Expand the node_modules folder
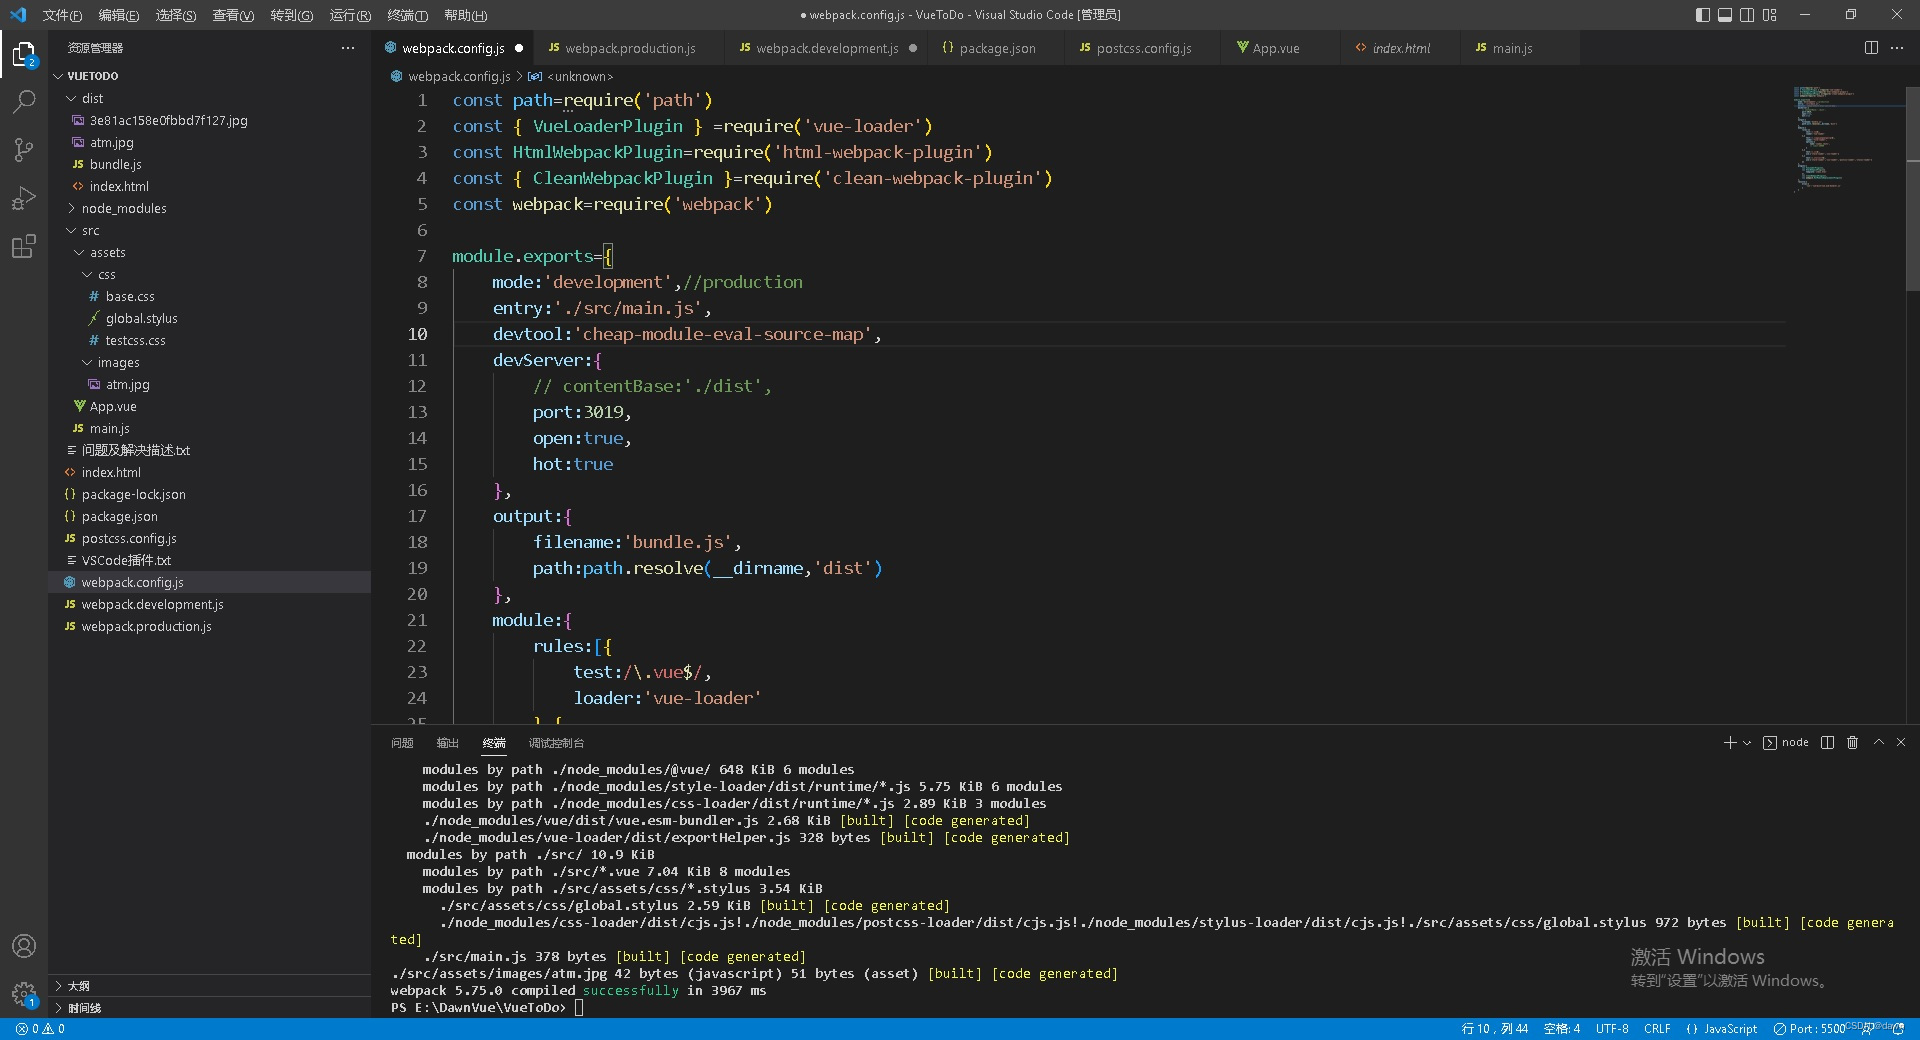Viewport: 1920px width, 1040px height. point(210,208)
